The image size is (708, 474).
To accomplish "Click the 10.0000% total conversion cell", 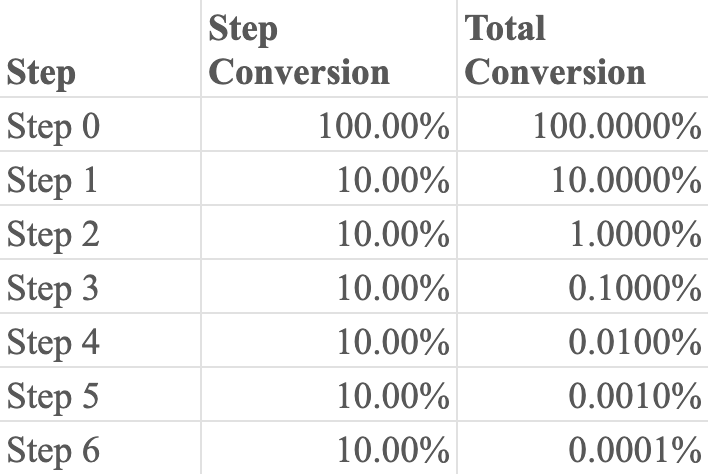I will click(625, 181).
